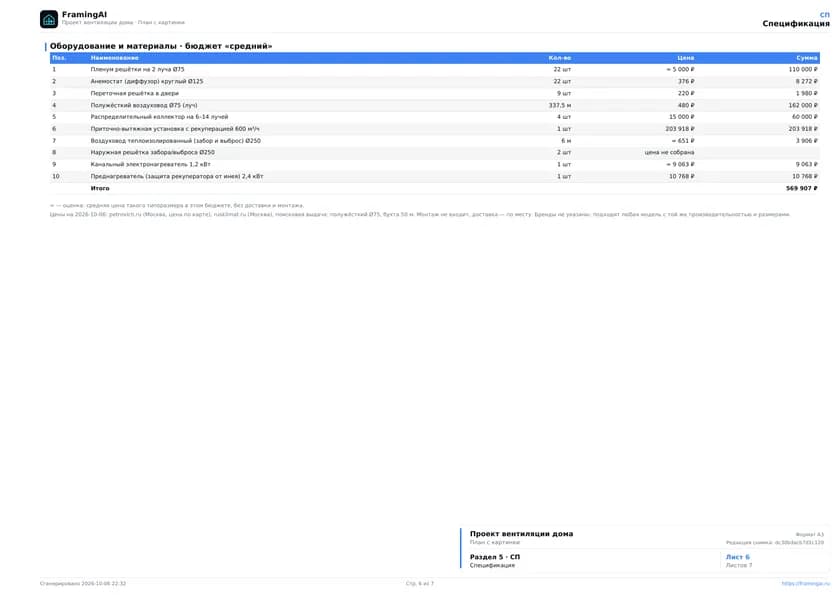Select row 'Полужёсткий воздуховод Ø75 (луч)'
The height and width of the screenshot is (595, 840).
(435, 105)
